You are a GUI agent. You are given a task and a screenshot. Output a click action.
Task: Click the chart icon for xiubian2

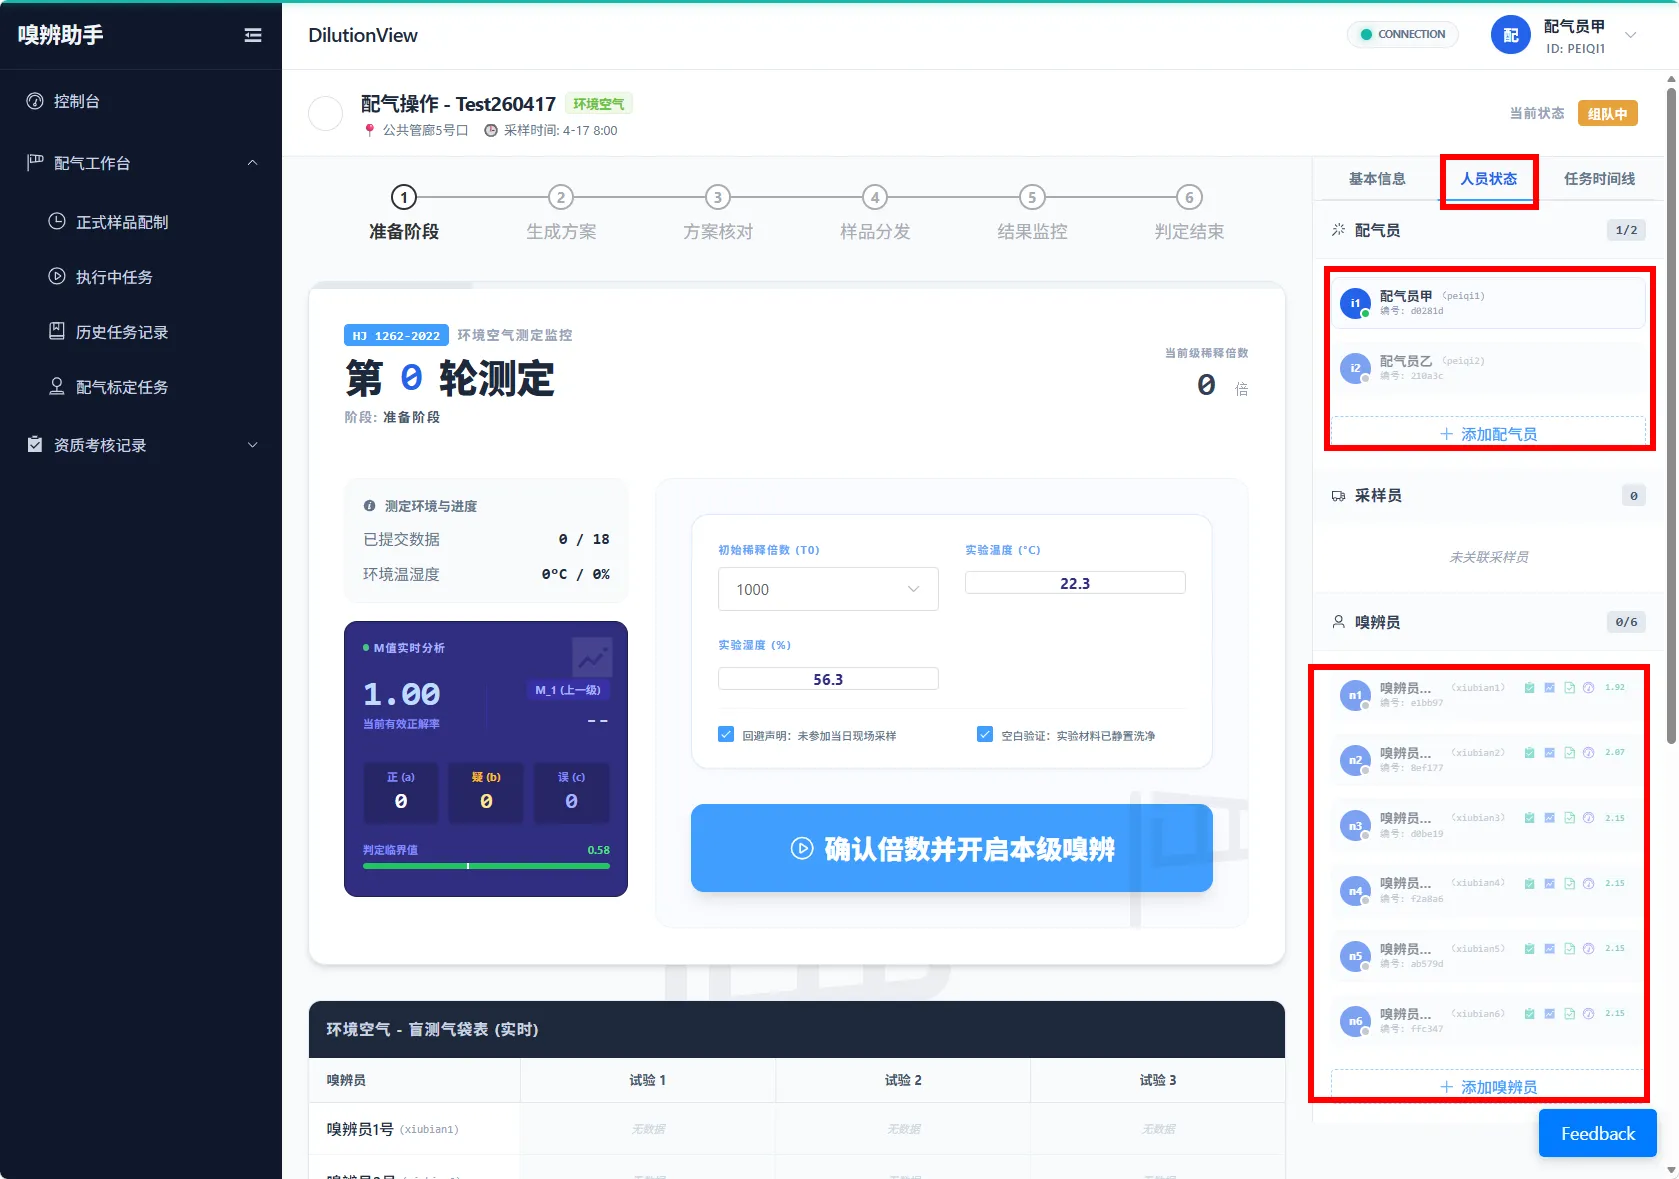click(1549, 753)
